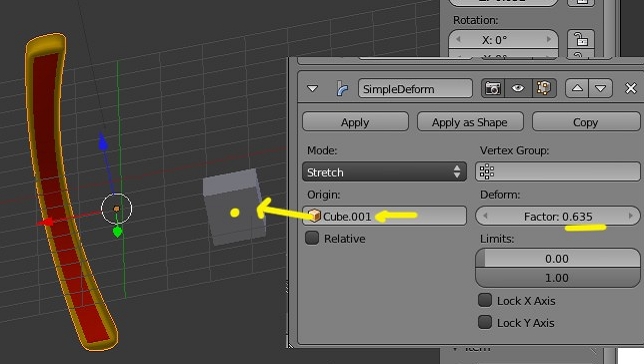
Task: Toggle the Rotation X lock icon
Action: pyautogui.click(x=580, y=39)
